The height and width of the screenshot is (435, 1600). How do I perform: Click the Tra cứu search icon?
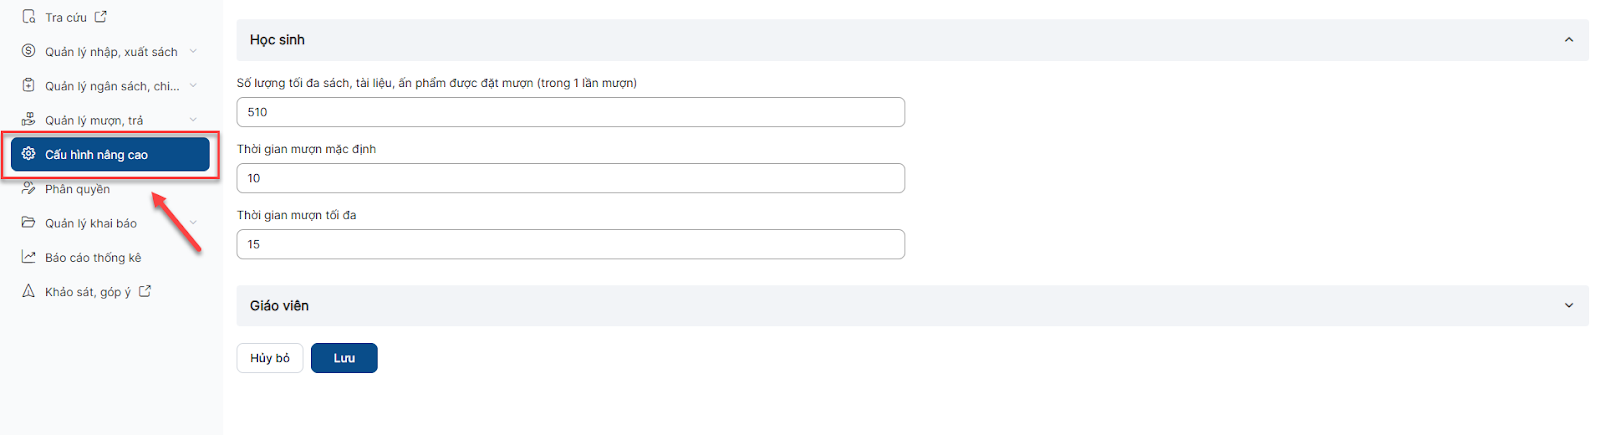[29, 17]
